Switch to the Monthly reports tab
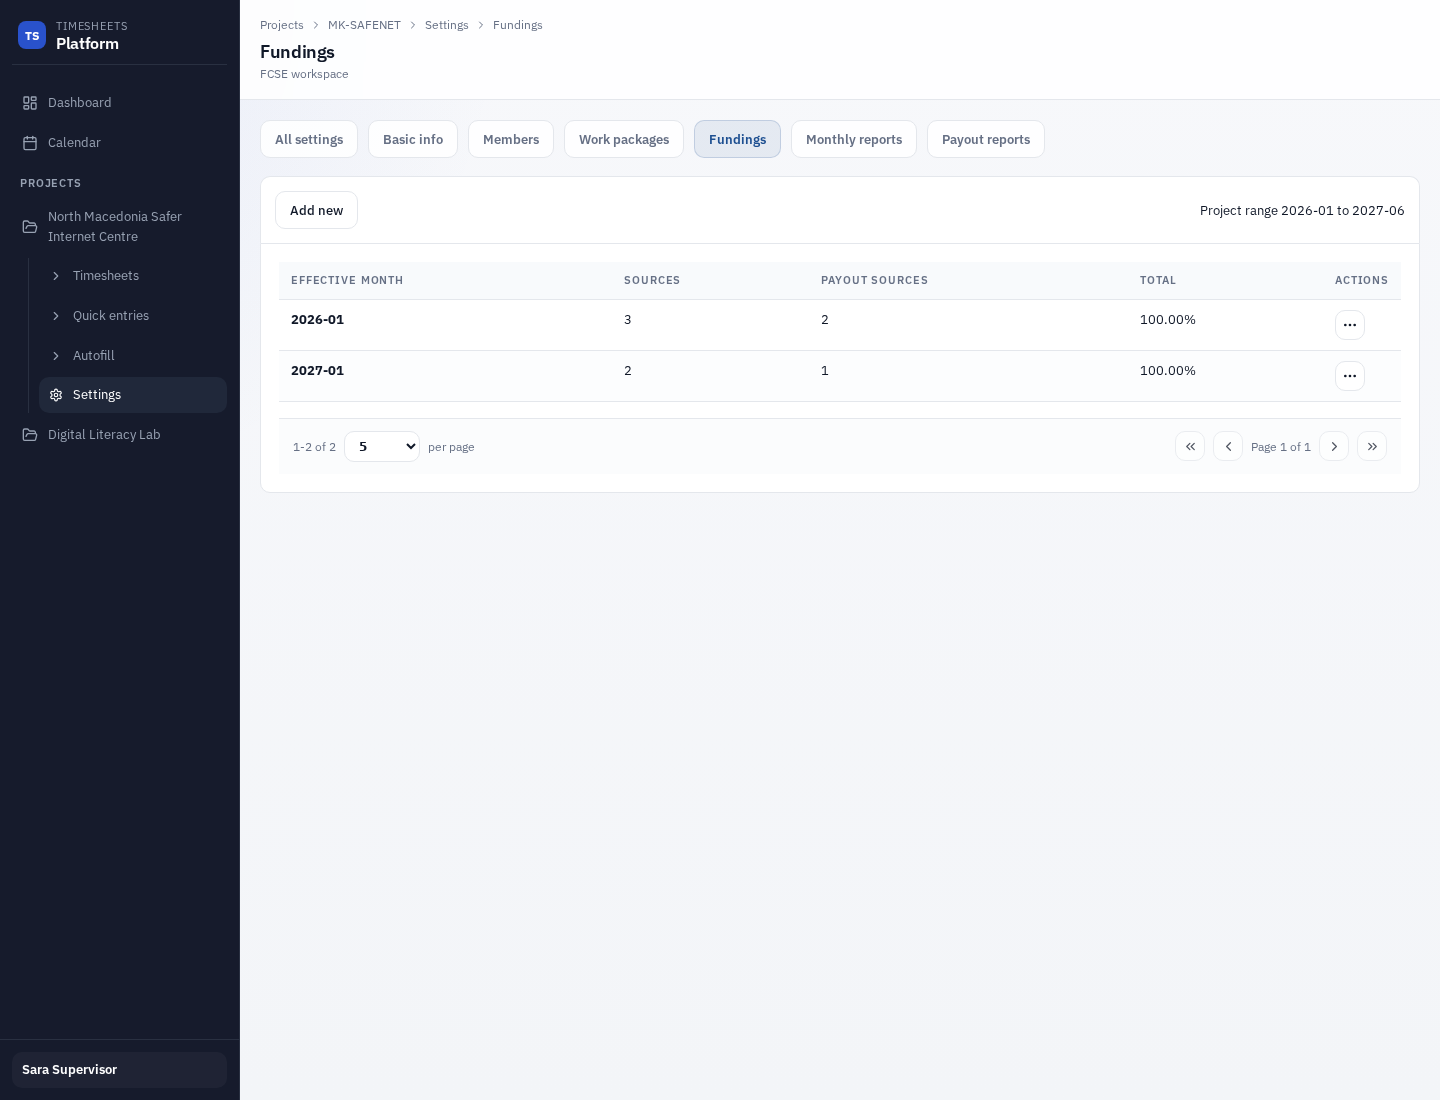Image resolution: width=1440 pixels, height=1100 pixels. (x=853, y=140)
